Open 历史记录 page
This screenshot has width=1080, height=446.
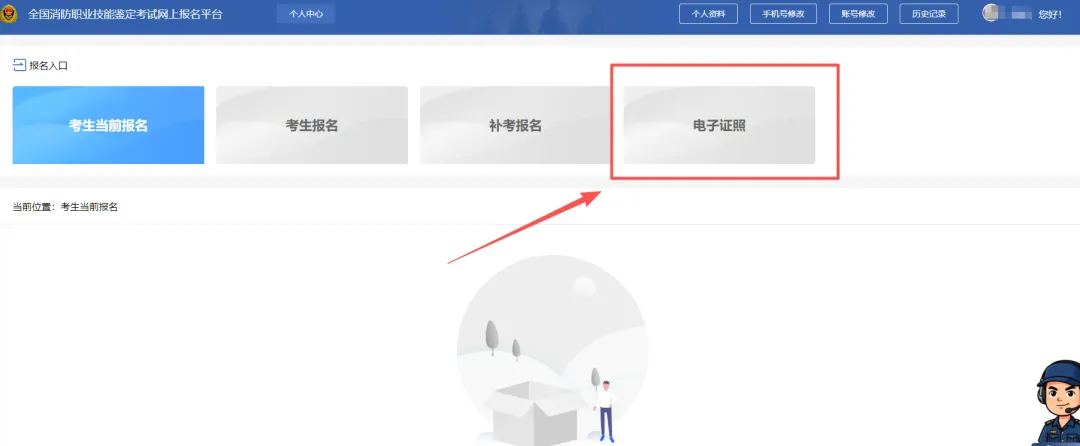click(x=928, y=14)
